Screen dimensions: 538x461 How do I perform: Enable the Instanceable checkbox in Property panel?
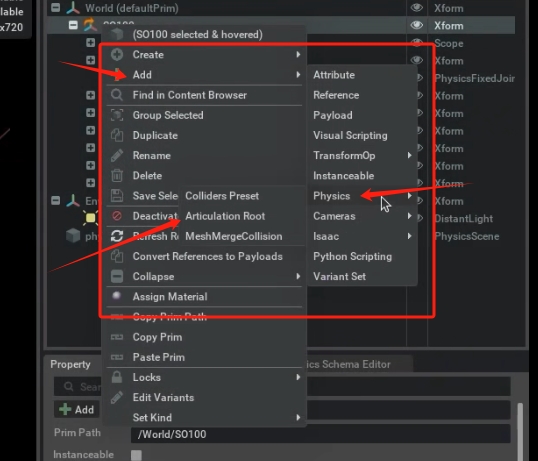click(x=136, y=455)
